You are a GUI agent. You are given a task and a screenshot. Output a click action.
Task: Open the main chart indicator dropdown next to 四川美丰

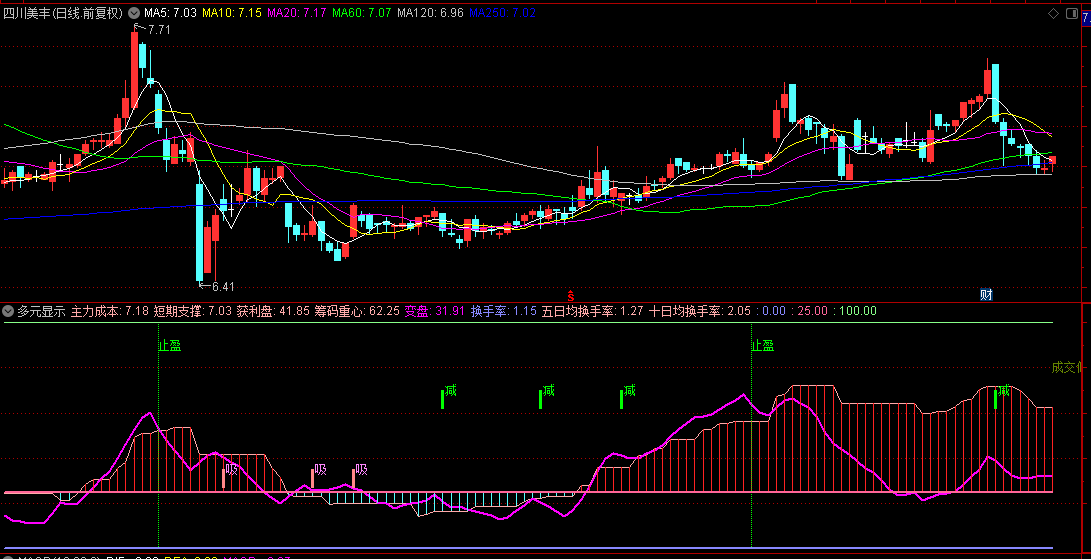[134, 13]
